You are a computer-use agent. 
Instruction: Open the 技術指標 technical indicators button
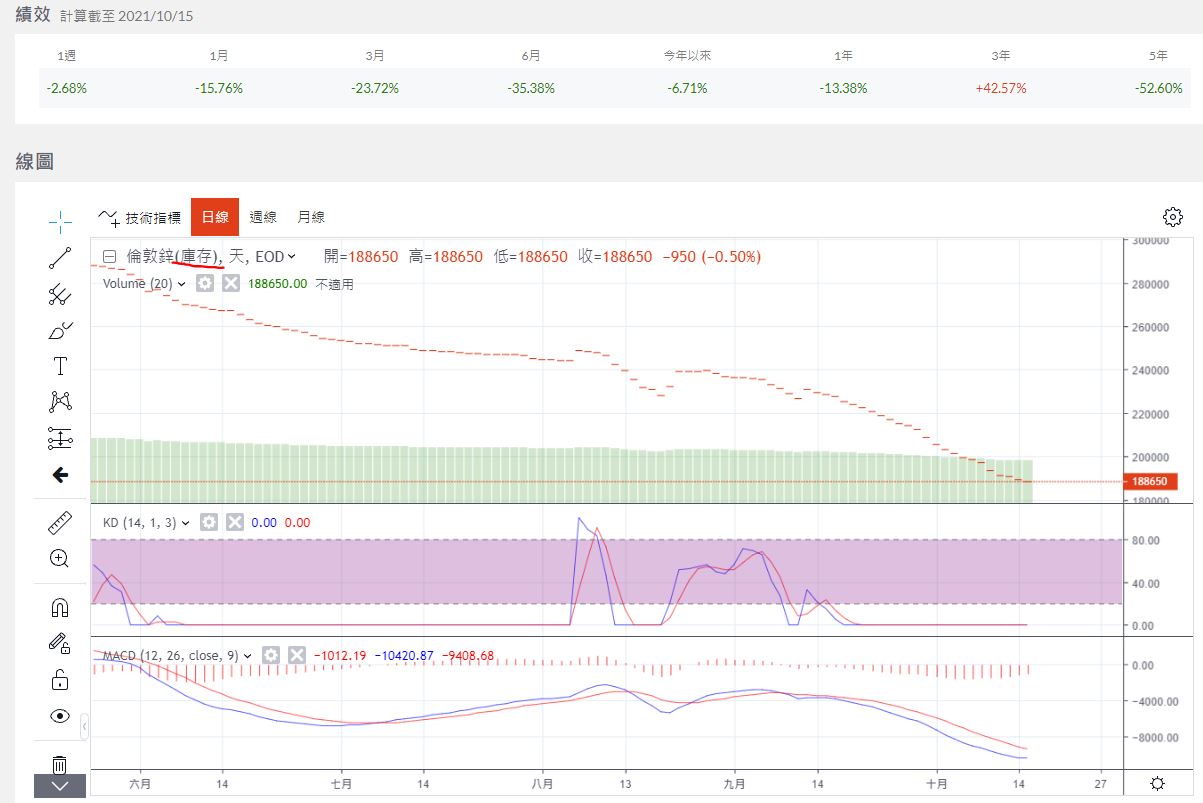point(140,217)
